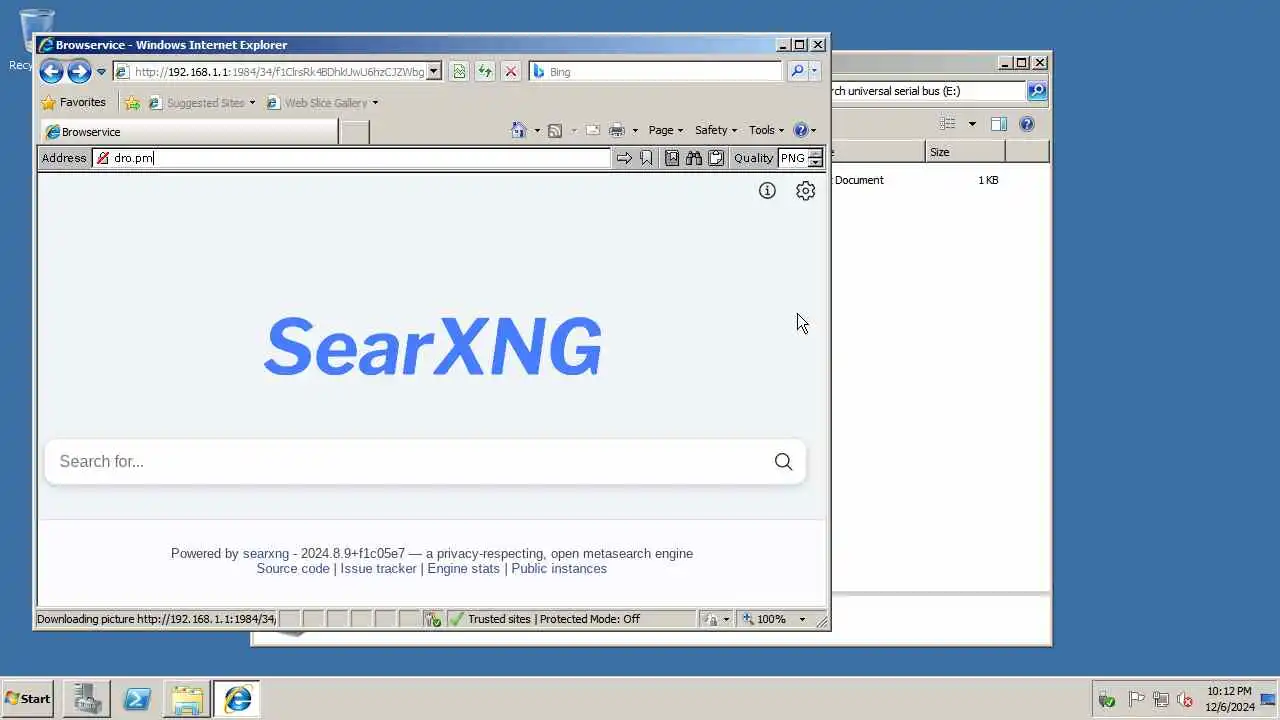Open the search provider dropdown arrow
The width and height of the screenshot is (1280, 720).
pos(815,71)
